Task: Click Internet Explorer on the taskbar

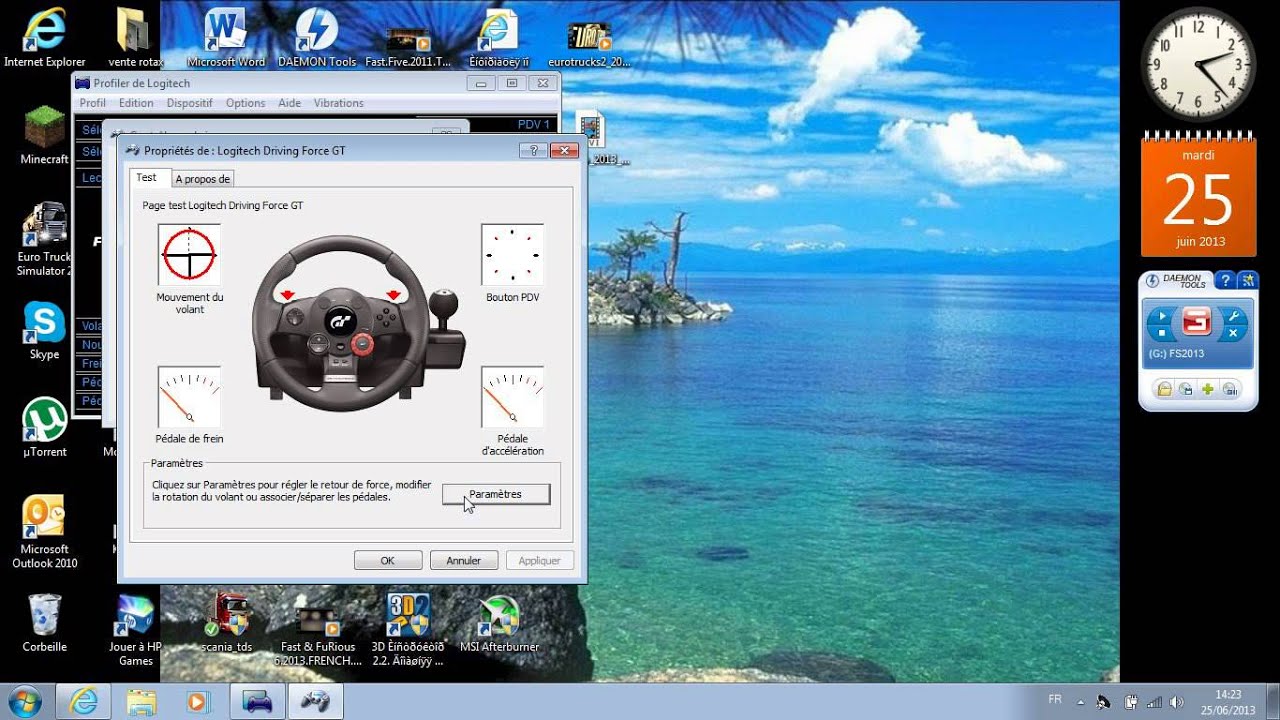Action: 83,702
